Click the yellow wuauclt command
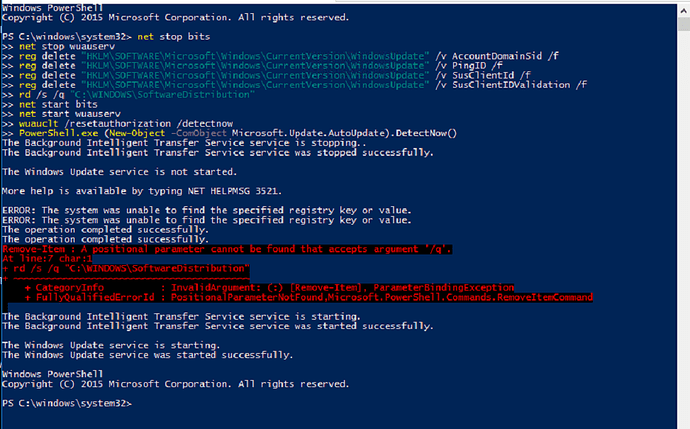The image size is (690, 429). pyautogui.click(x=38, y=124)
